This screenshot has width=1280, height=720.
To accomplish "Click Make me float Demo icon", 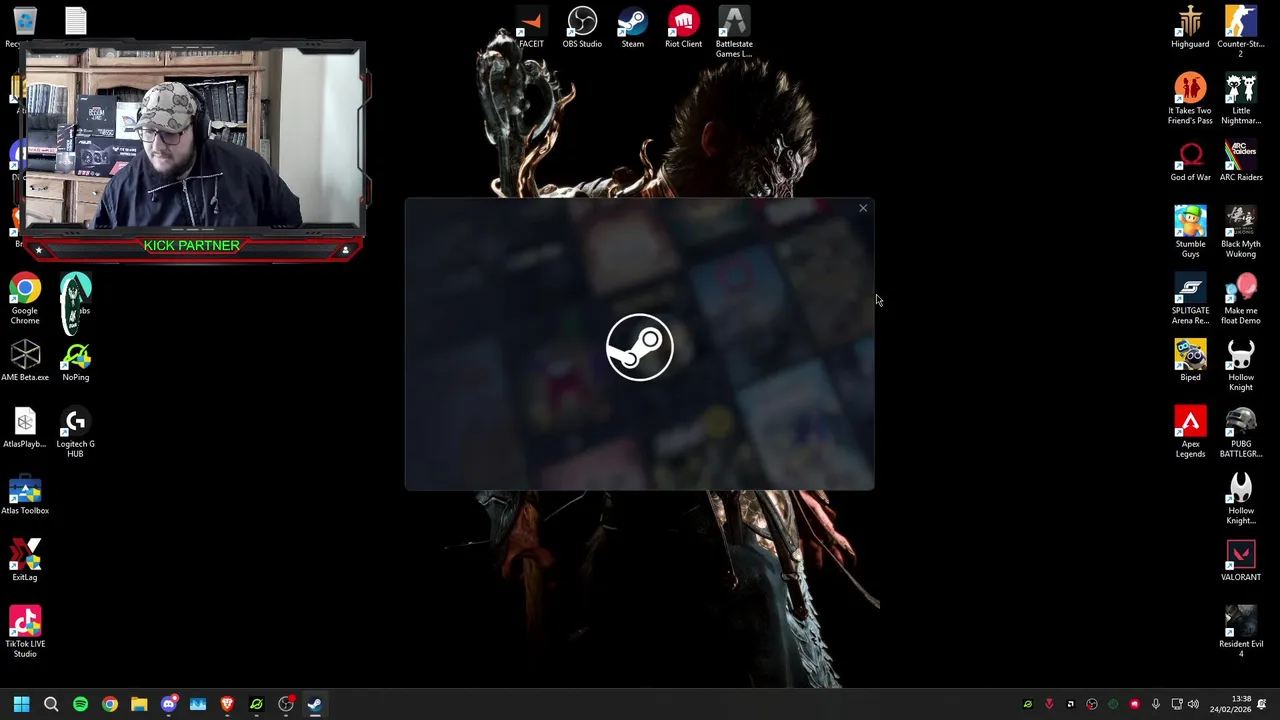I will [x=1241, y=299].
